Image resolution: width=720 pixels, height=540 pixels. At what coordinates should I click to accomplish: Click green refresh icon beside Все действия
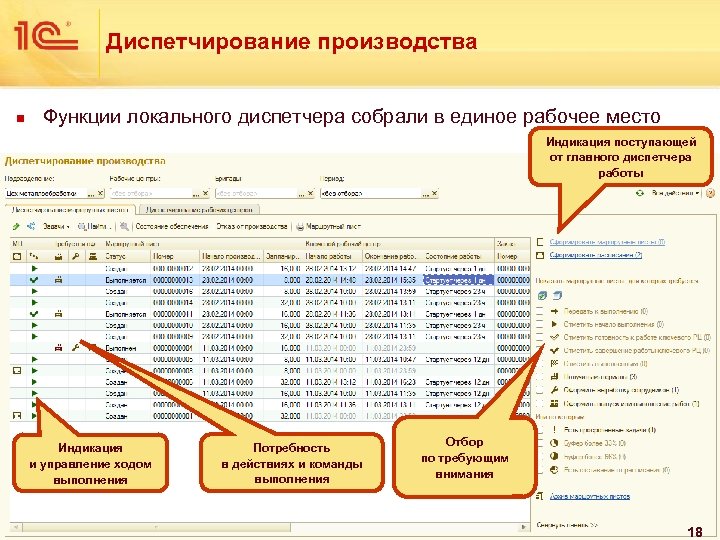click(x=640, y=193)
